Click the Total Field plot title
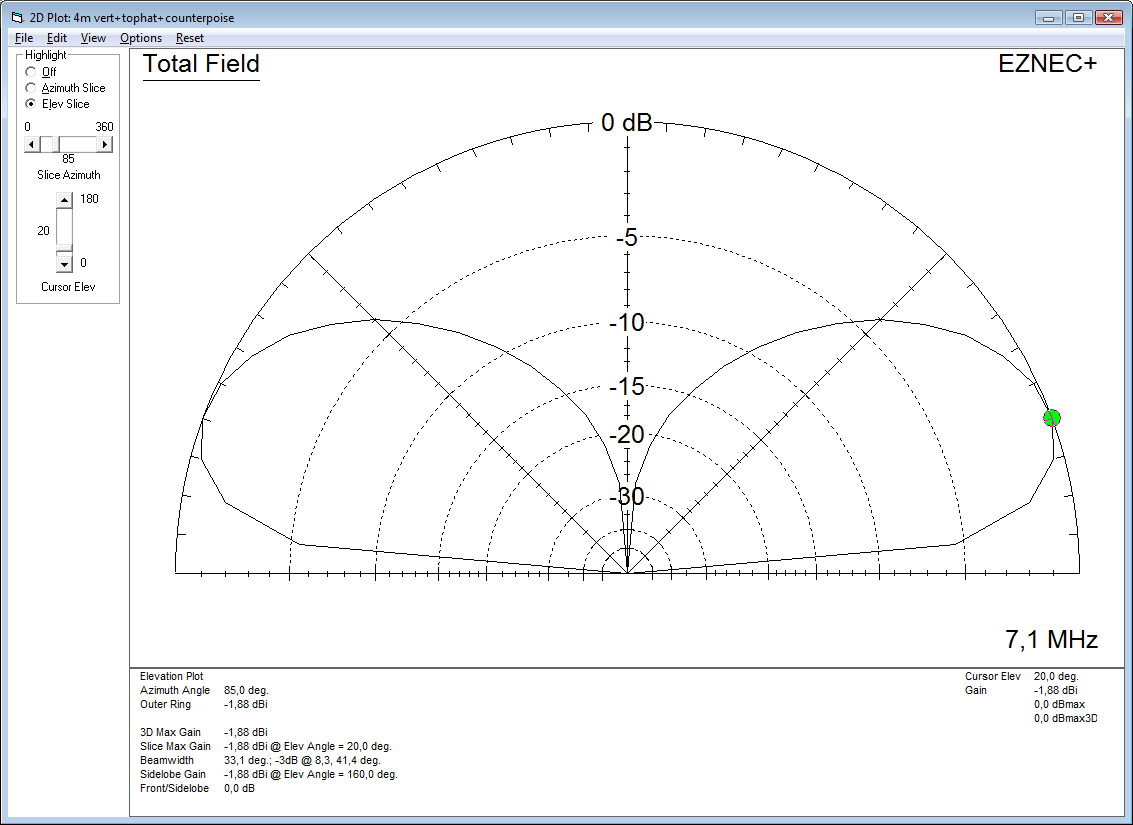This screenshot has height=825, width=1133. (201, 64)
